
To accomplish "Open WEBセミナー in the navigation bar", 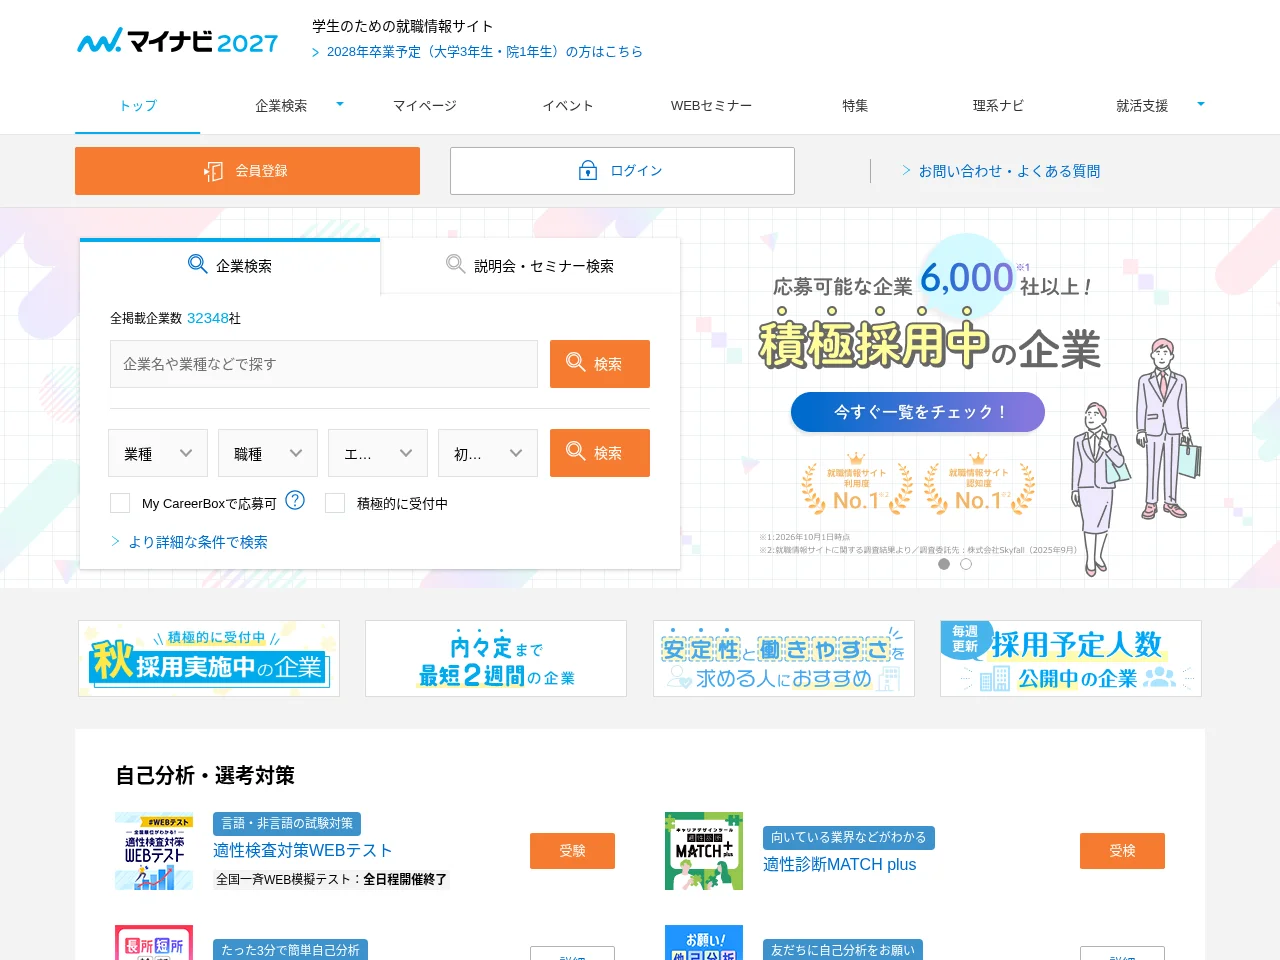I will (x=711, y=105).
